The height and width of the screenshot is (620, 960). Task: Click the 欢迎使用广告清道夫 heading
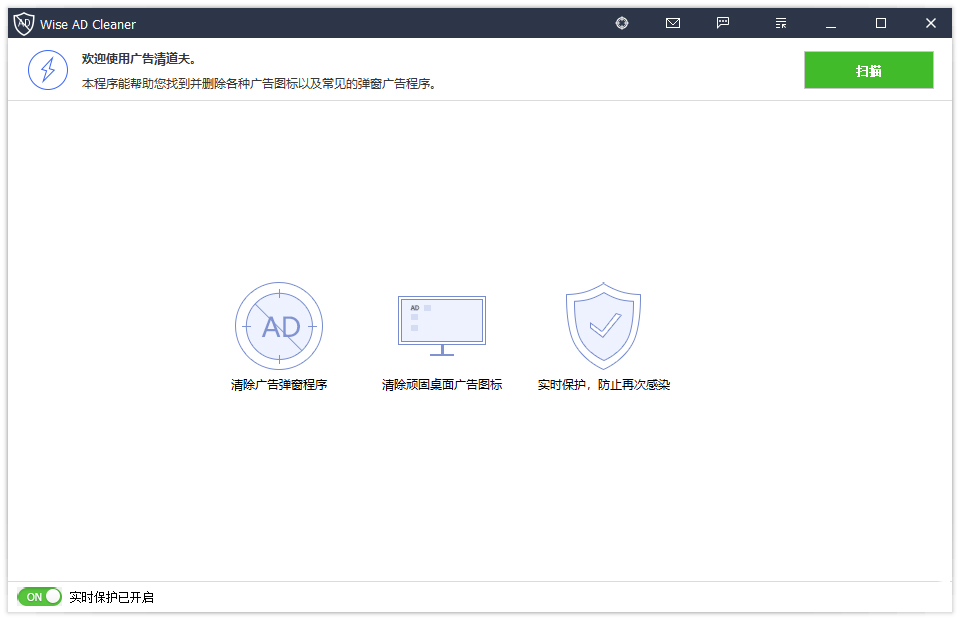(x=138, y=59)
